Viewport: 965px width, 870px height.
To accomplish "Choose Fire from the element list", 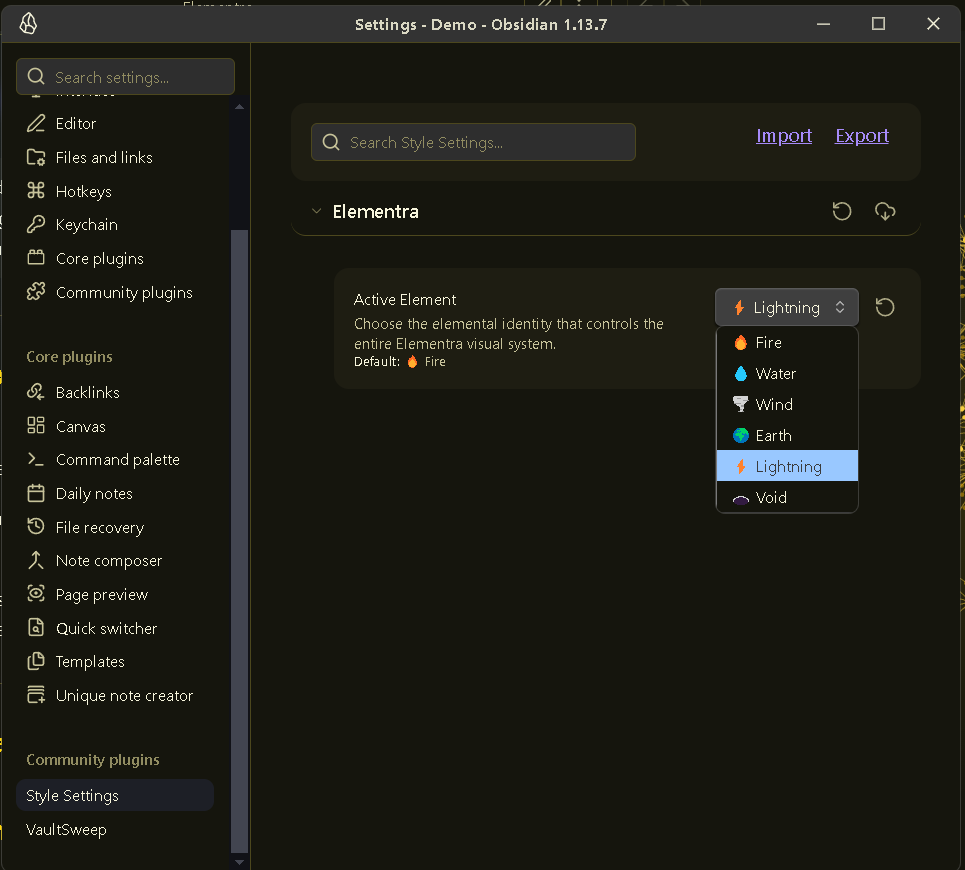I will (x=787, y=343).
